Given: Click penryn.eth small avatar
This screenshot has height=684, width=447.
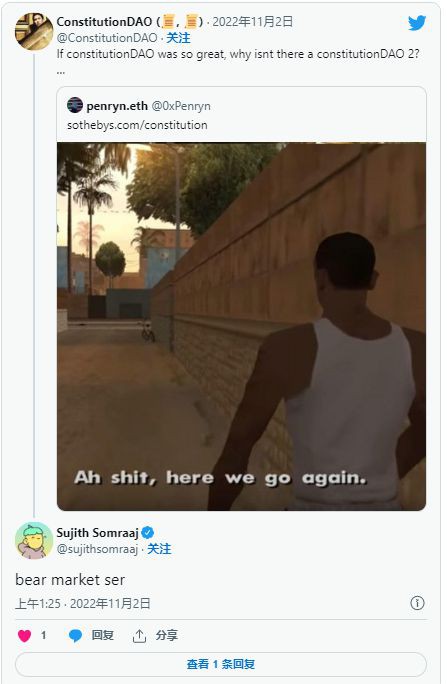Looking at the screenshot, I should click(x=75, y=105).
